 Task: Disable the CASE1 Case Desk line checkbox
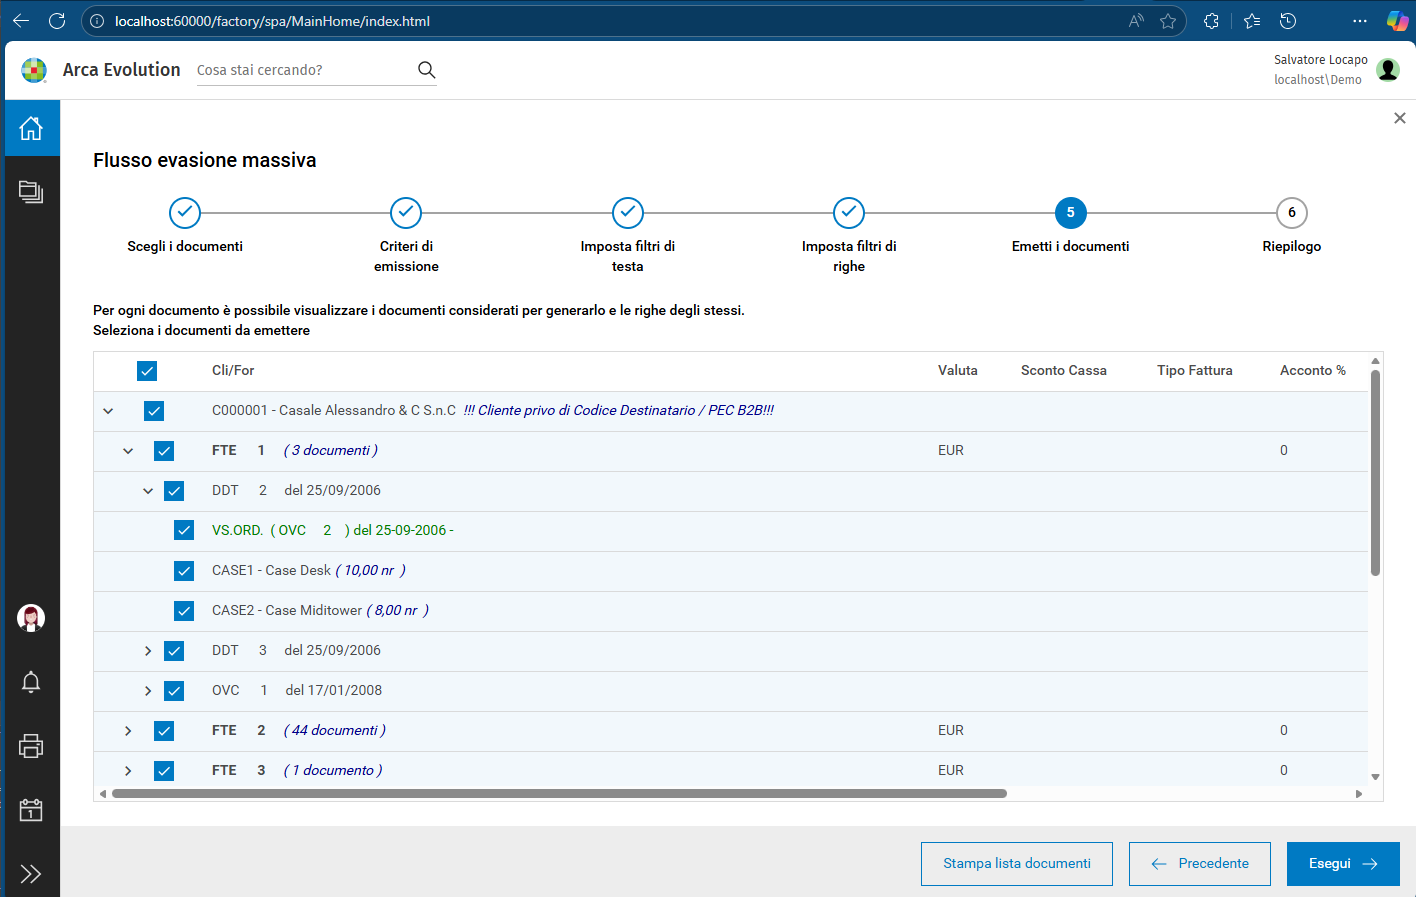[x=184, y=570]
